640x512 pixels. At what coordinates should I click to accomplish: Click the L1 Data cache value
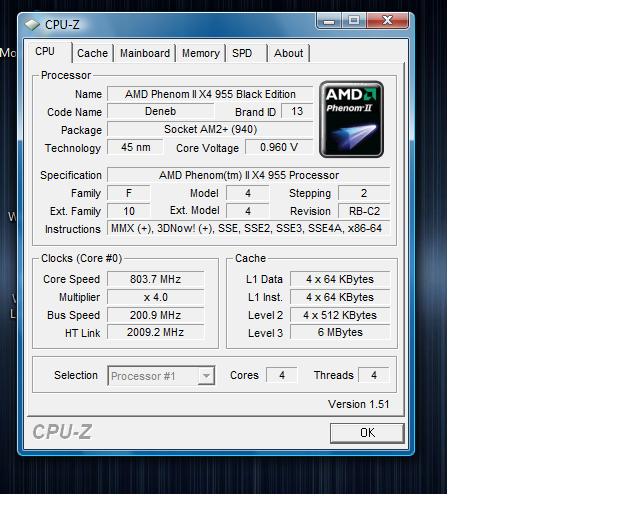(340, 279)
